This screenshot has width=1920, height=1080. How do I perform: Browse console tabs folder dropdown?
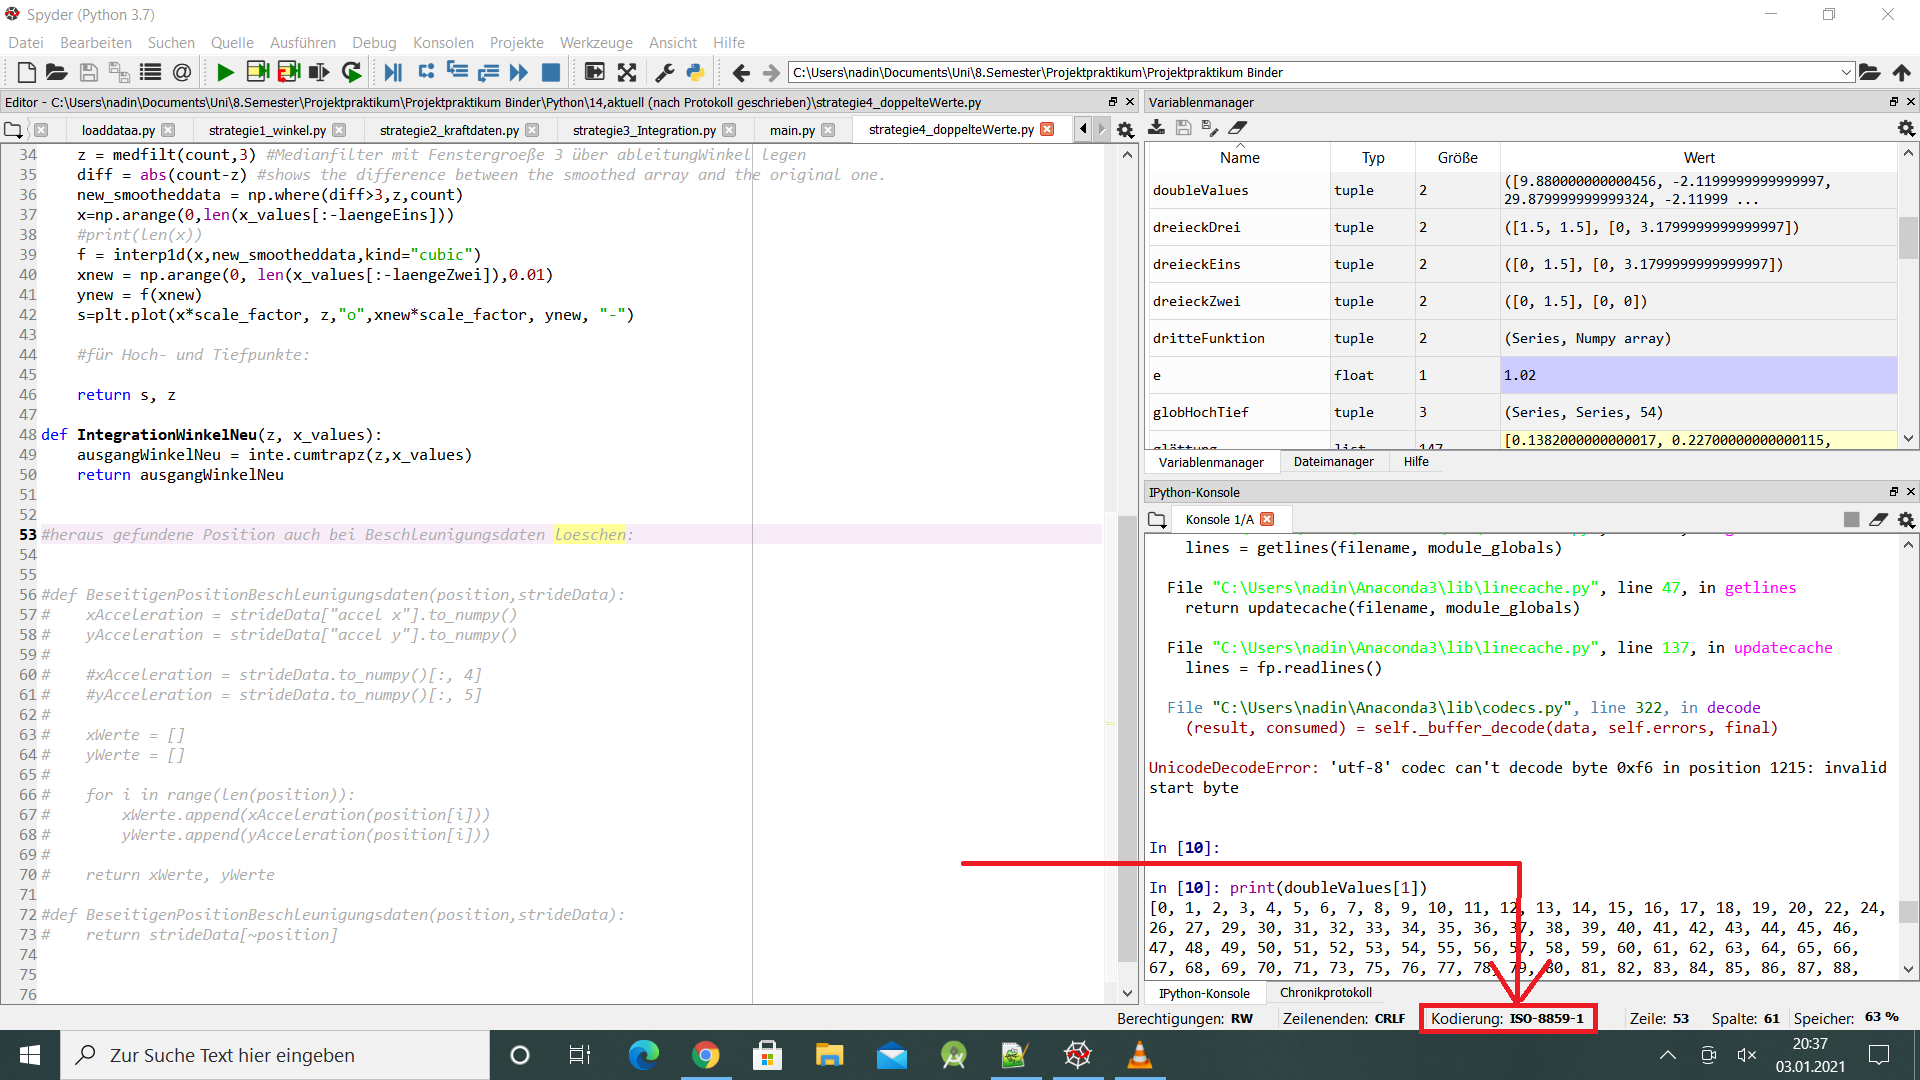(1157, 520)
